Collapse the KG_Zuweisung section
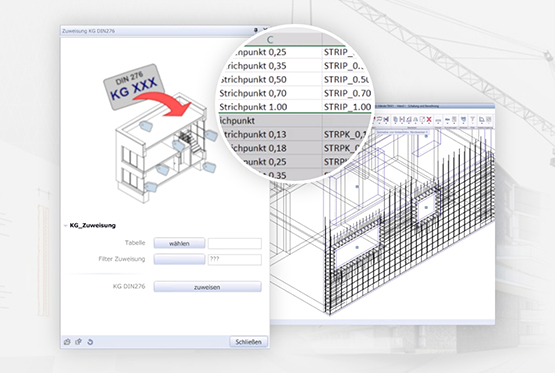Viewport: 555px width, 373px height. click(x=65, y=225)
